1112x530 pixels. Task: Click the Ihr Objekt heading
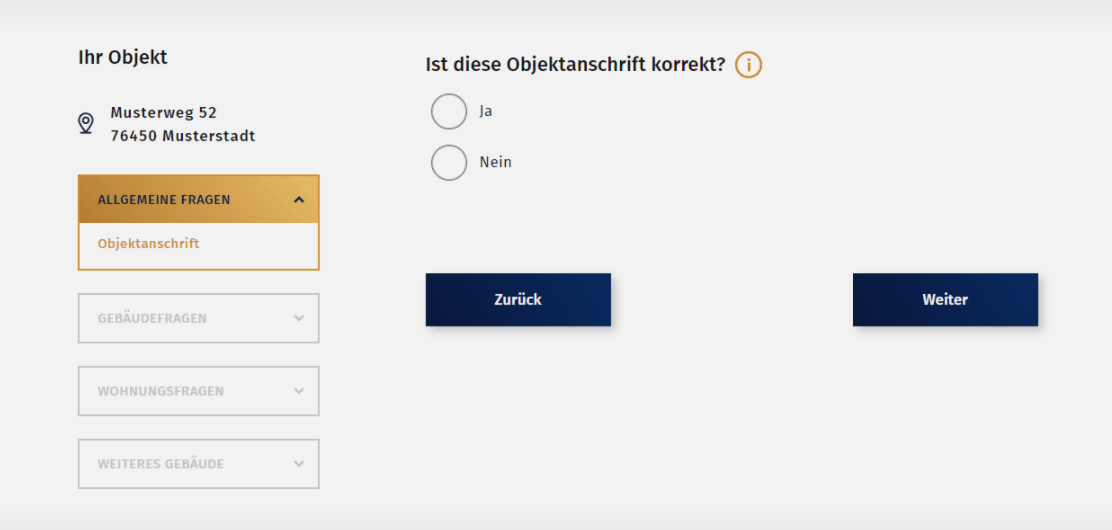coord(123,57)
